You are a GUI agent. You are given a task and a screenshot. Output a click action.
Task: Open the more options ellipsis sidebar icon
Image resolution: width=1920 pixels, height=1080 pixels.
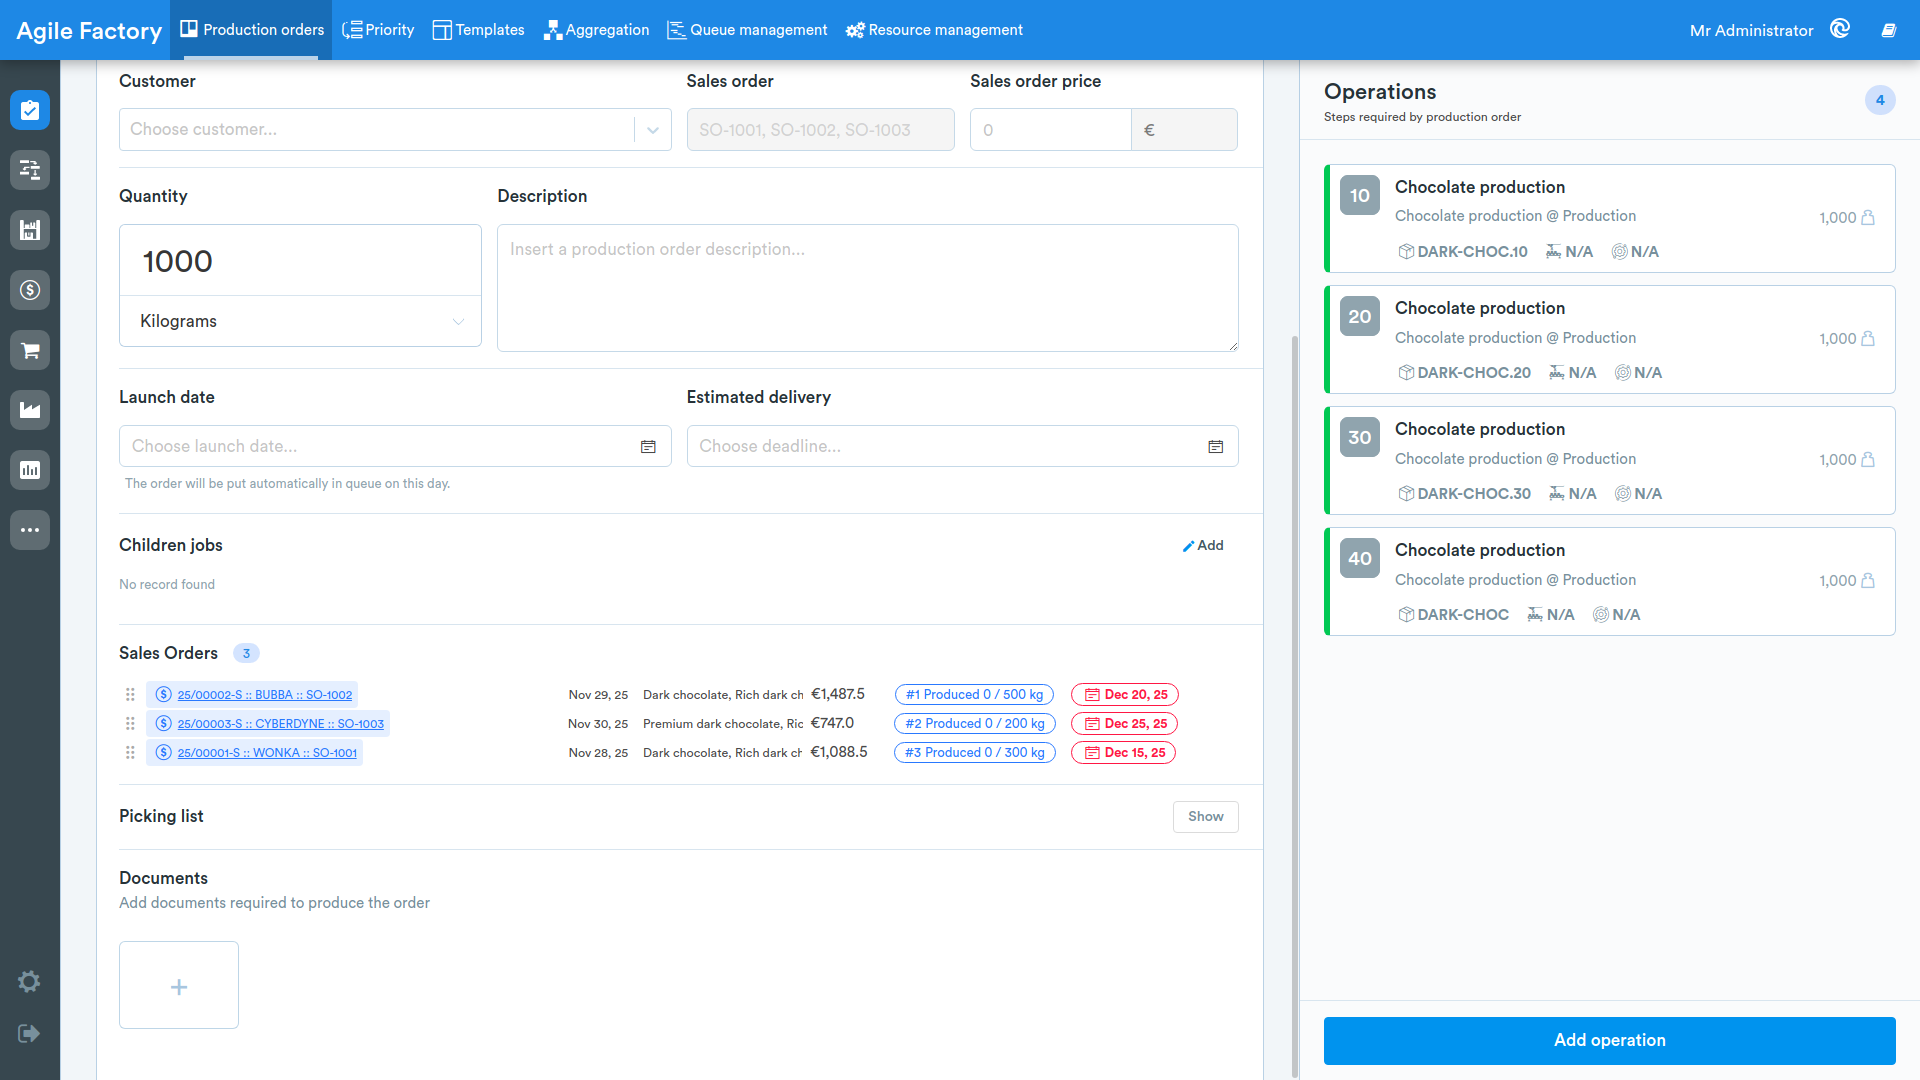pyautogui.click(x=30, y=530)
